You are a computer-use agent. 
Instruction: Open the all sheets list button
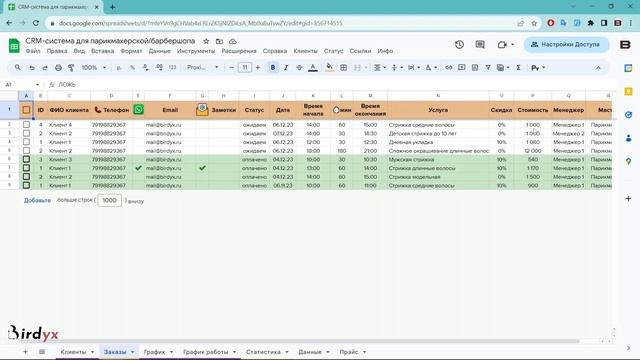(42, 352)
